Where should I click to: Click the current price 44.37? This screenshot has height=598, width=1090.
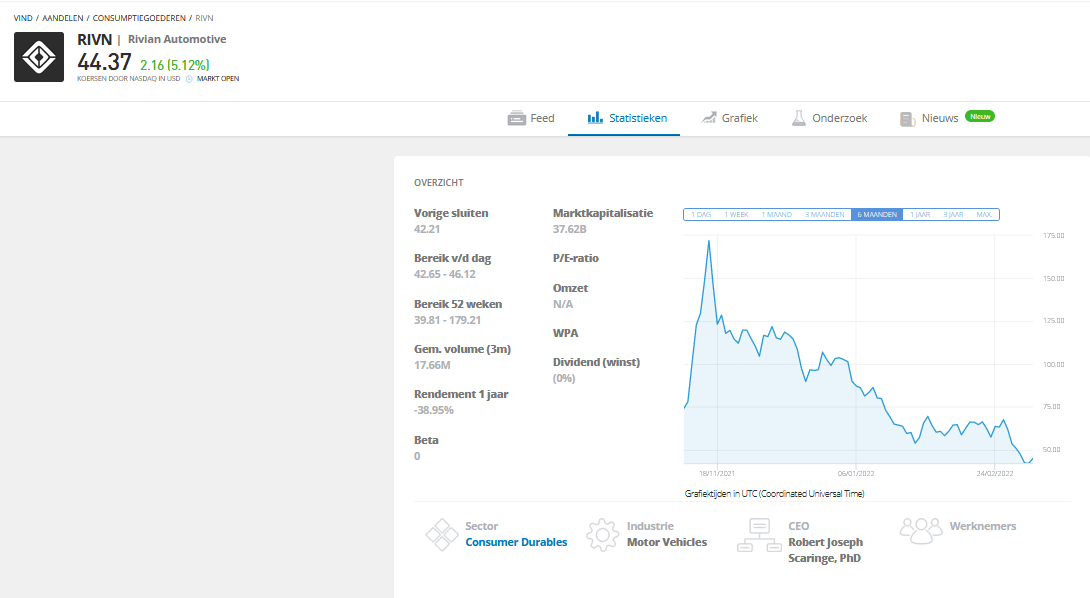coord(104,63)
